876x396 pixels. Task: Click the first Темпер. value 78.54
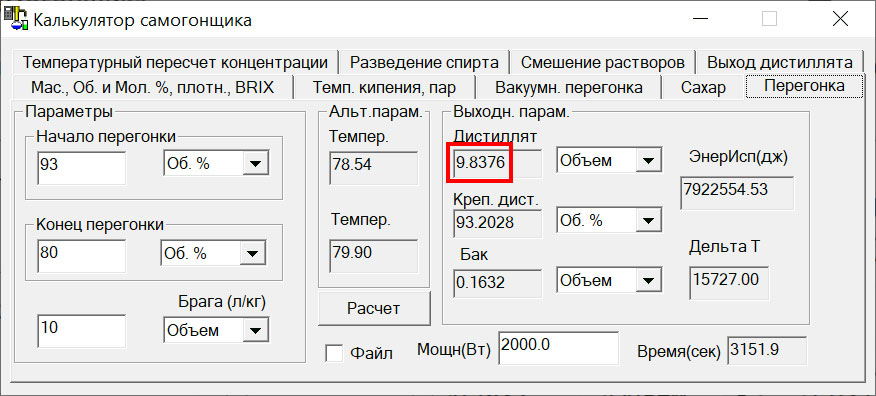373,168
